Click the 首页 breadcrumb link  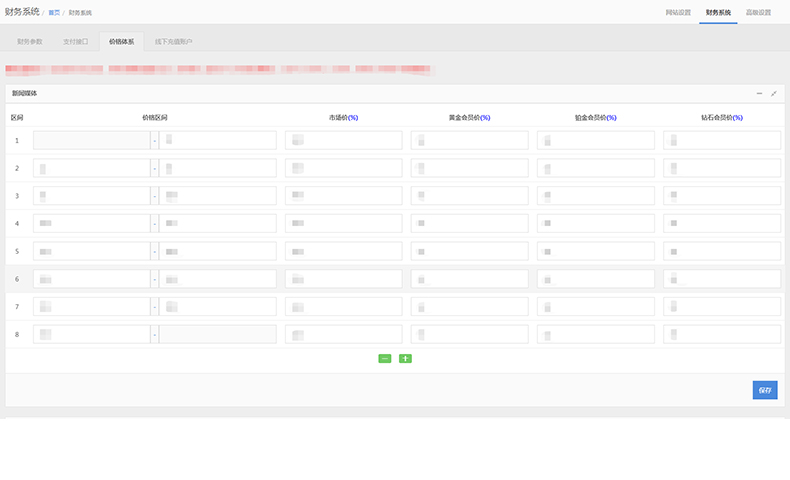pyautogui.click(x=54, y=13)
